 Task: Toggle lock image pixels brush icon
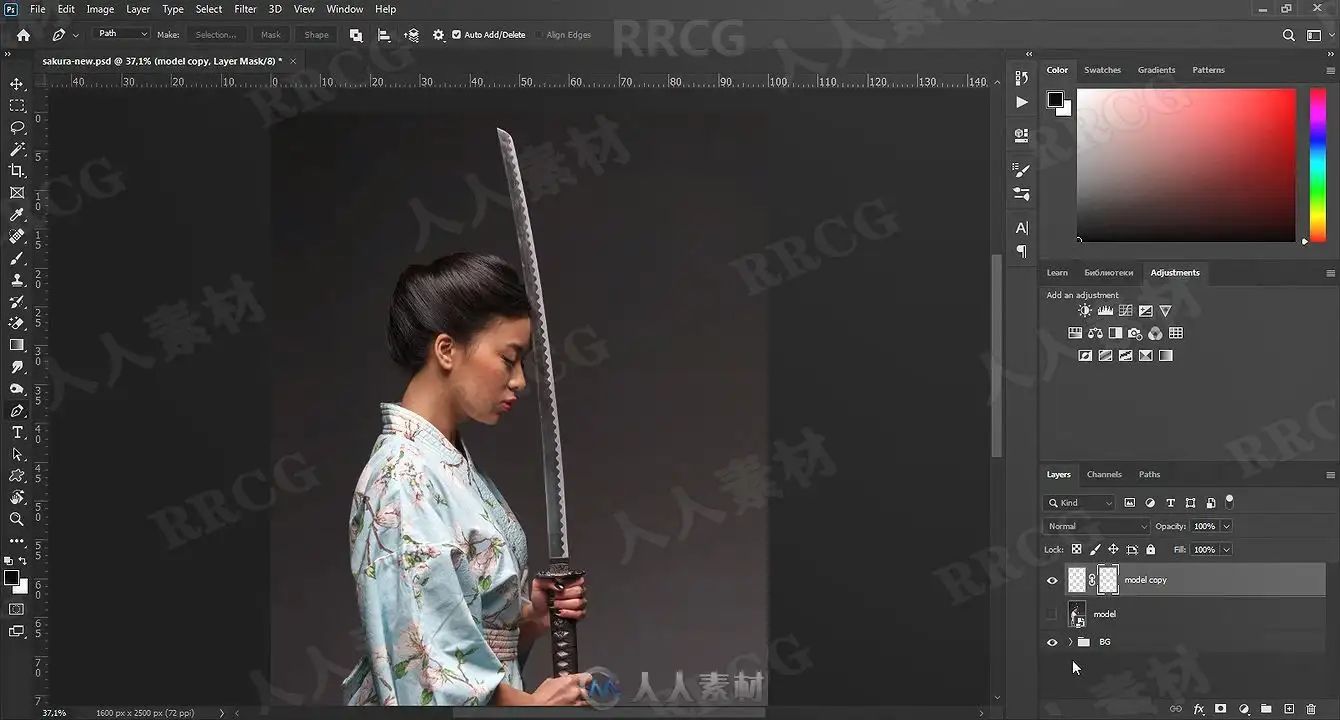click(1095, 550)
